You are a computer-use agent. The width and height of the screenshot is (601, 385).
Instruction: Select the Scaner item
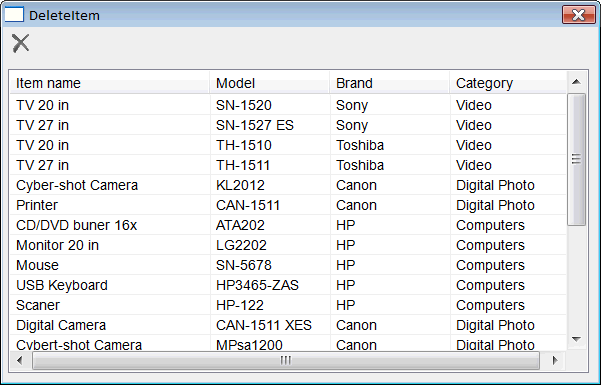288,305
